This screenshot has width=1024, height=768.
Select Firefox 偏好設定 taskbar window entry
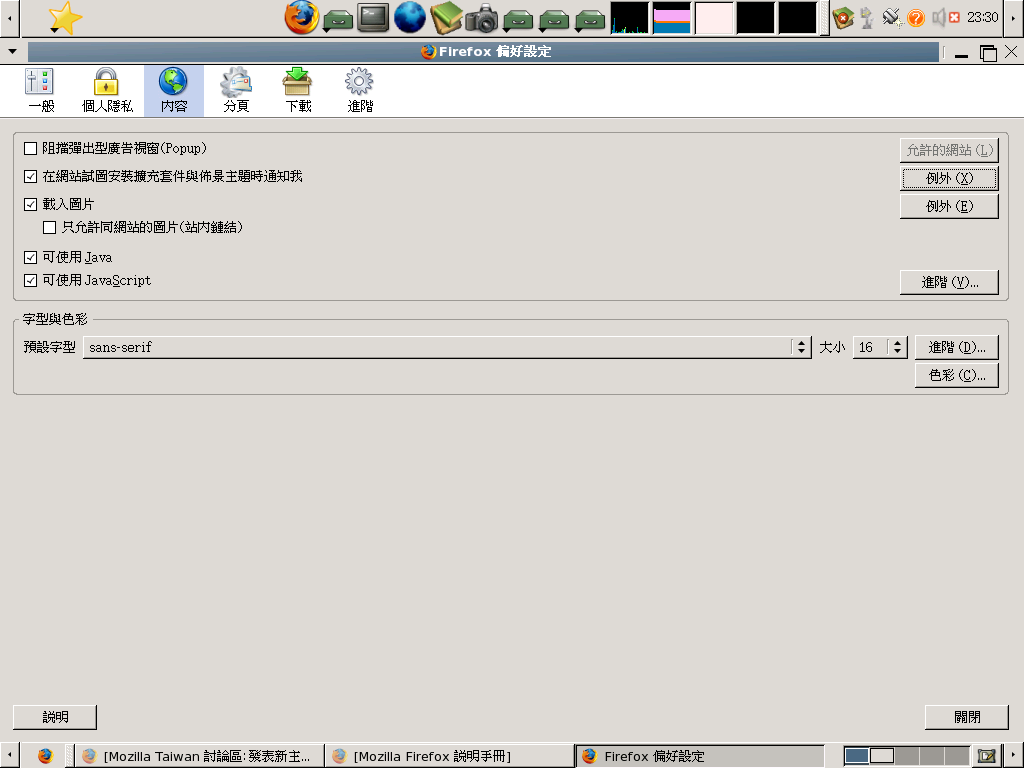click(699, 756)
